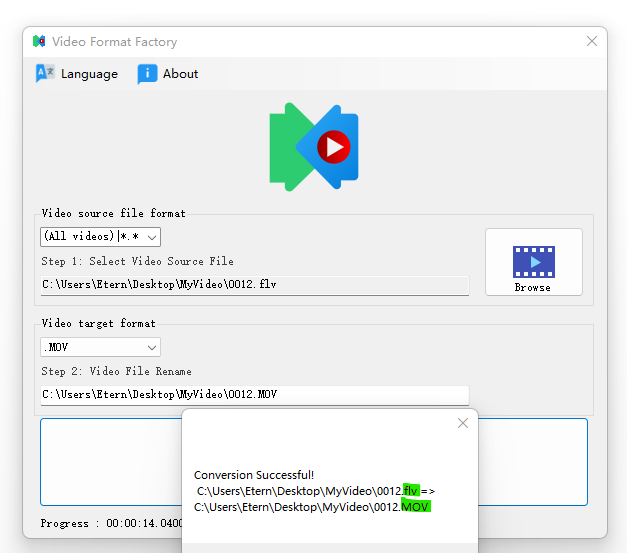Click the highlighted flv source path line
The width and height of the screenshot is (627, 553).
click(x=316, y=491)
